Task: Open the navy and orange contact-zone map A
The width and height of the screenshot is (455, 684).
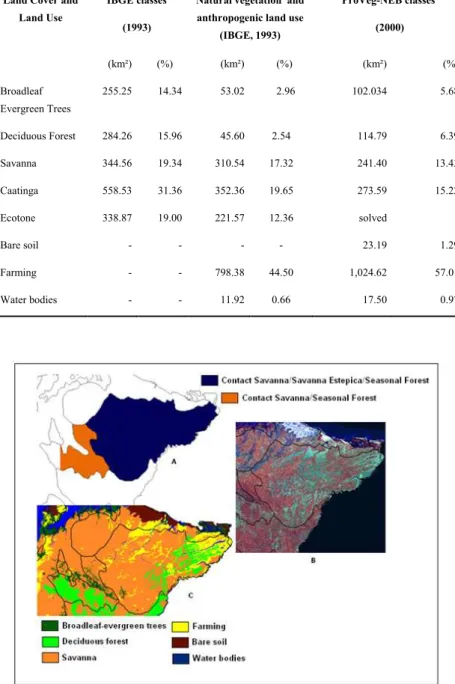Action: pyautogui.click(x=127, y=438)
